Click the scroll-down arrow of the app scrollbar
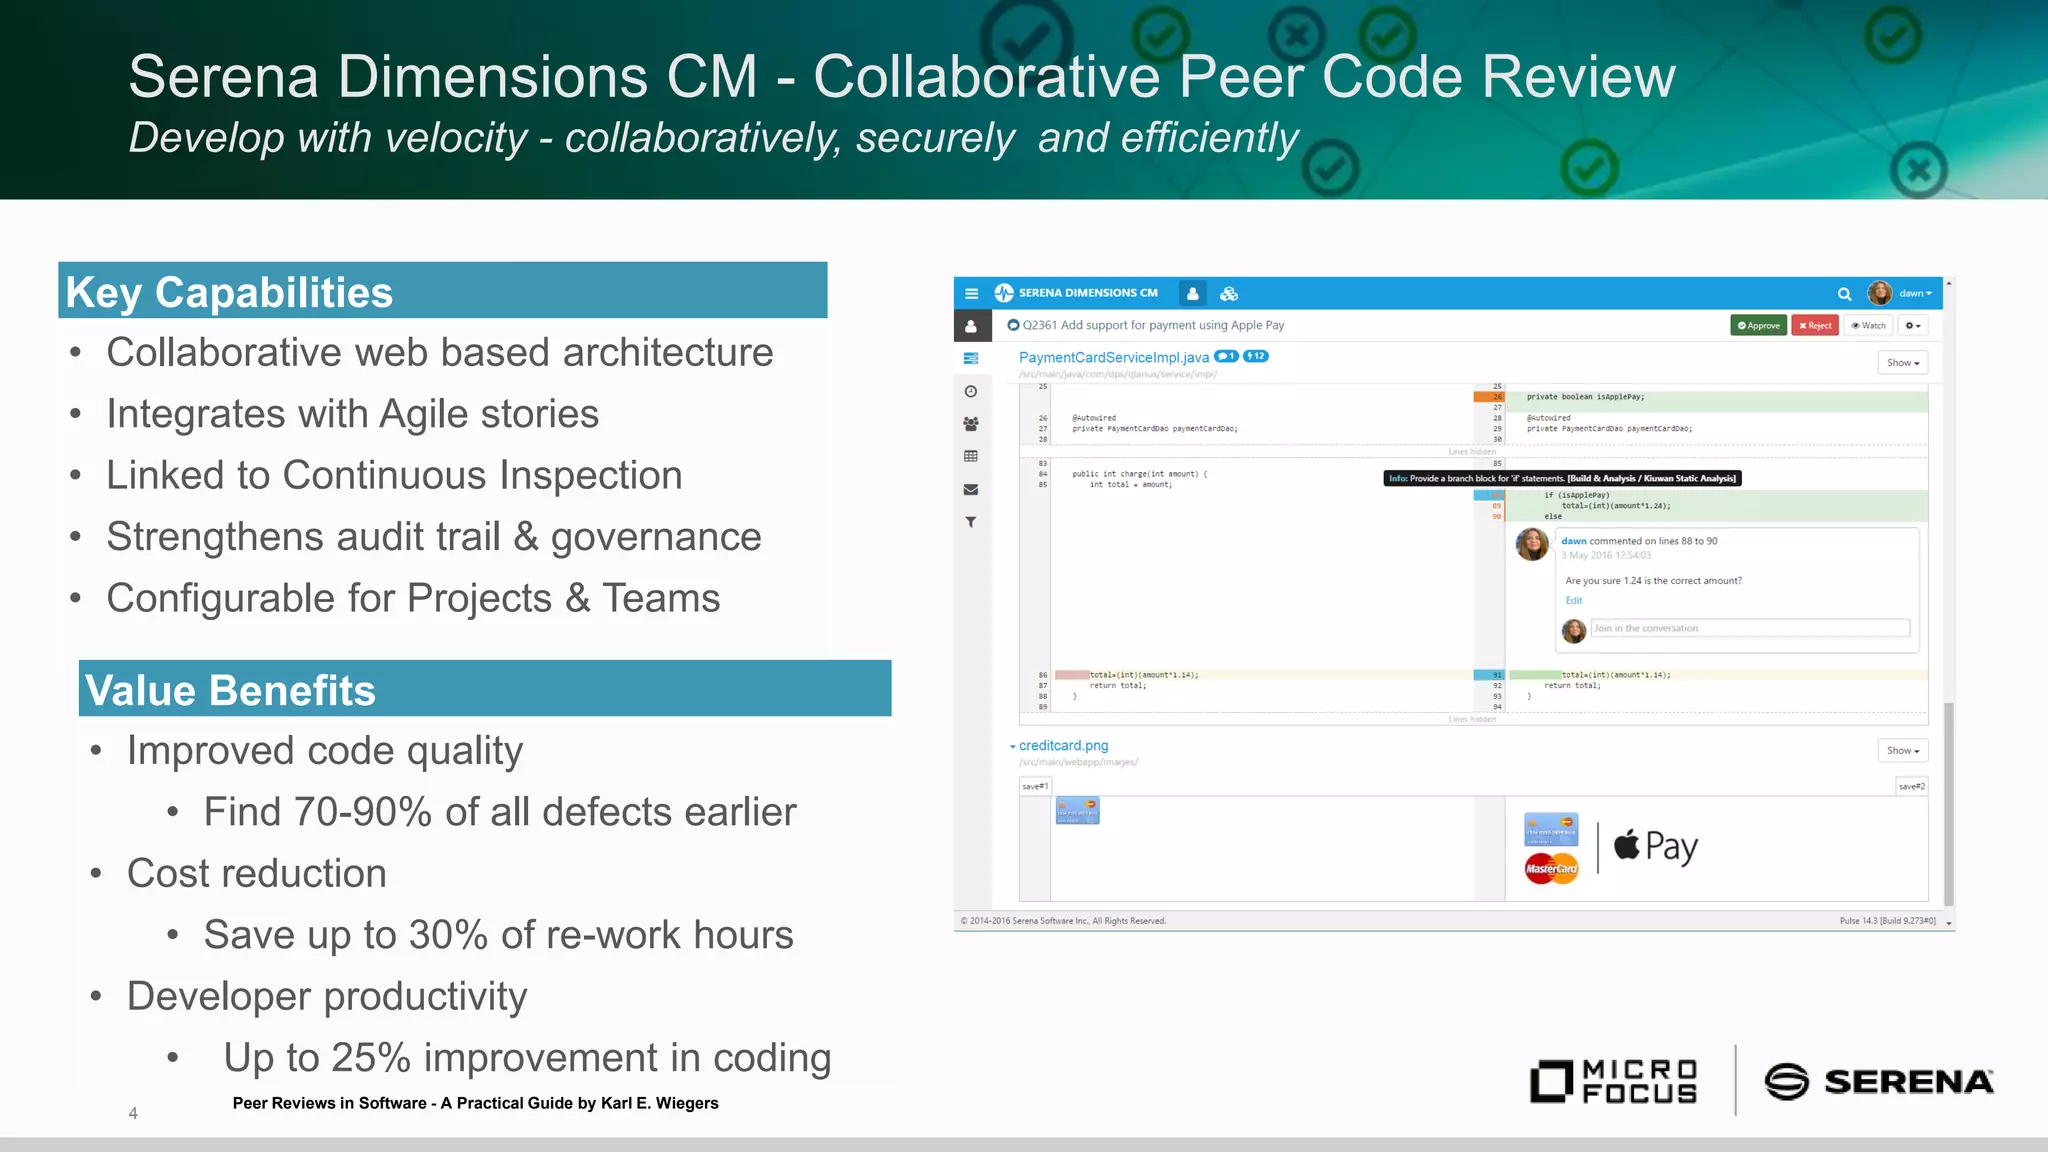The image size is (2048, 1152). point(1948,923)
